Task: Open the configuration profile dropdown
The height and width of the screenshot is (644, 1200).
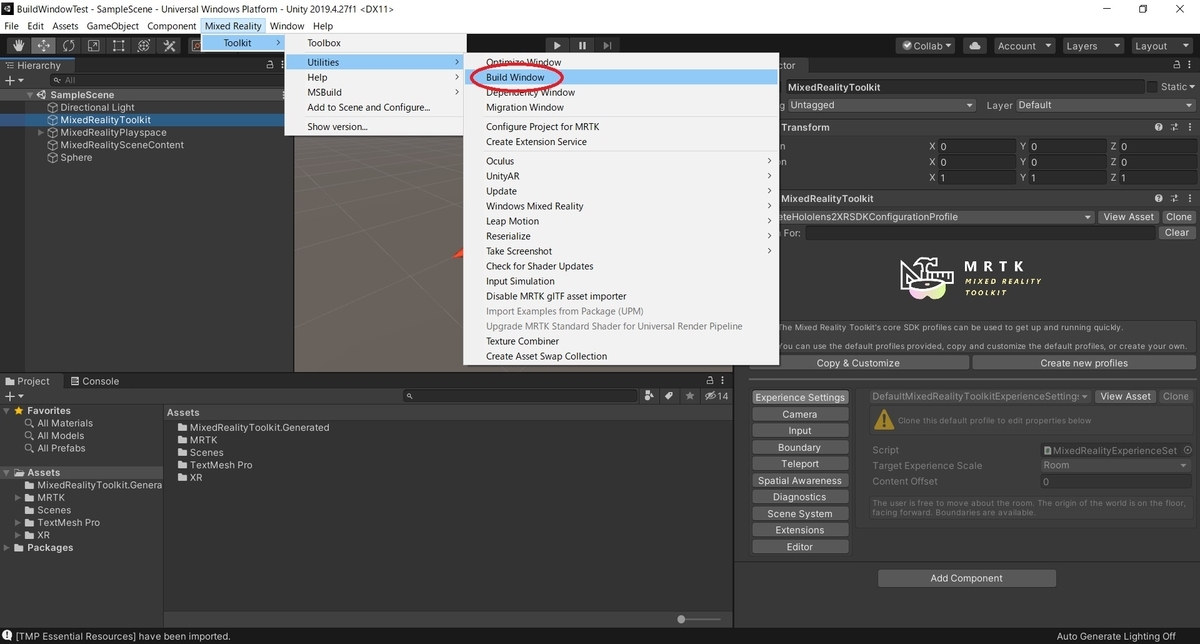Action: point(935,217)
